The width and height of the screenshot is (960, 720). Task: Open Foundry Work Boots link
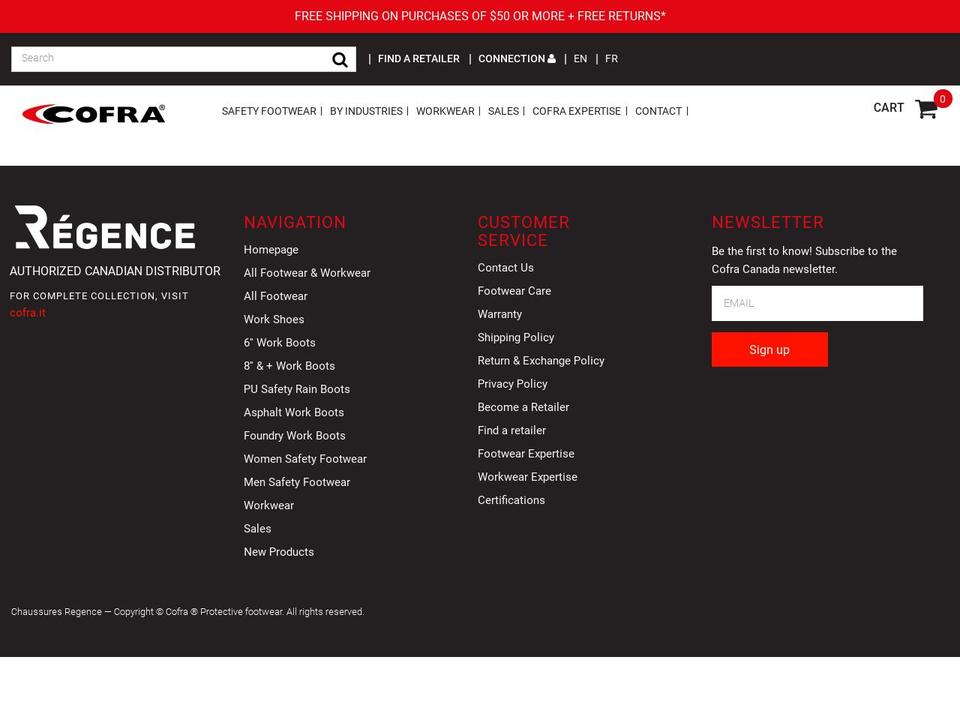click(294, 436)
